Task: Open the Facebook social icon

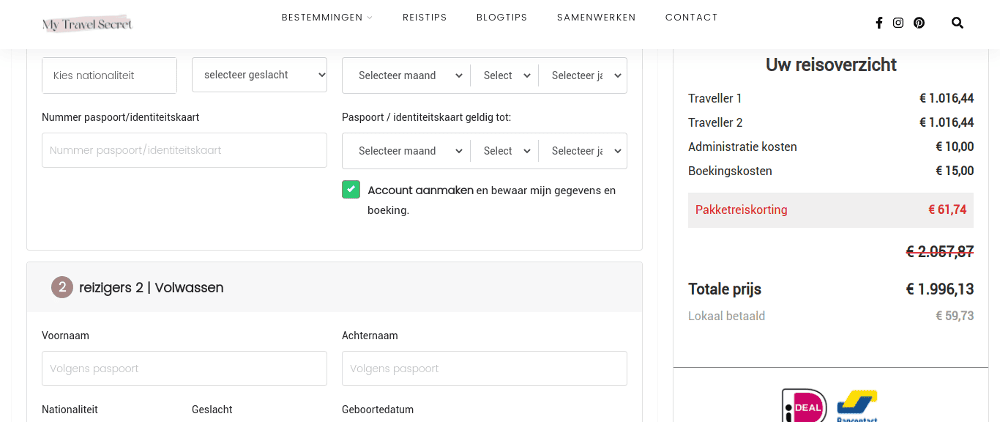Action: tap(879, 23)
